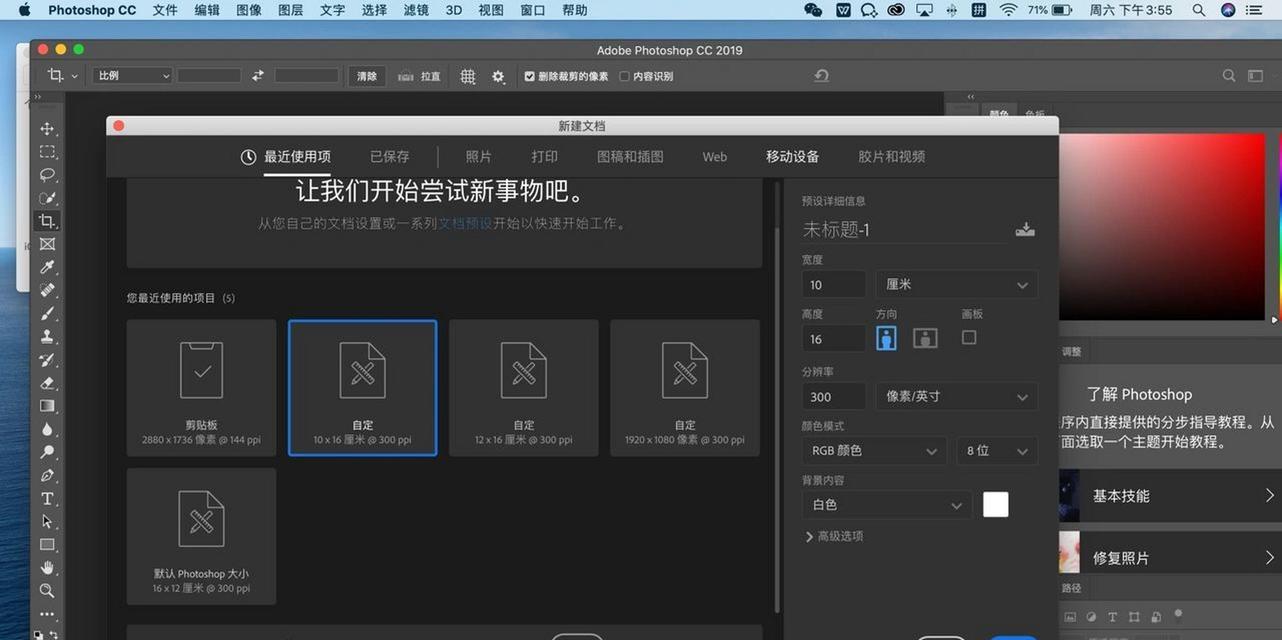The image size is (1282, 640).
Task: Open the RGB 颜色 mode dropdown
Action: [x=874, y=451]
